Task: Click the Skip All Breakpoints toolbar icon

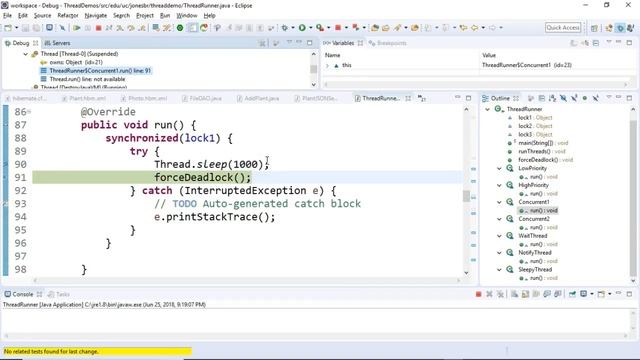Action: 62,28
